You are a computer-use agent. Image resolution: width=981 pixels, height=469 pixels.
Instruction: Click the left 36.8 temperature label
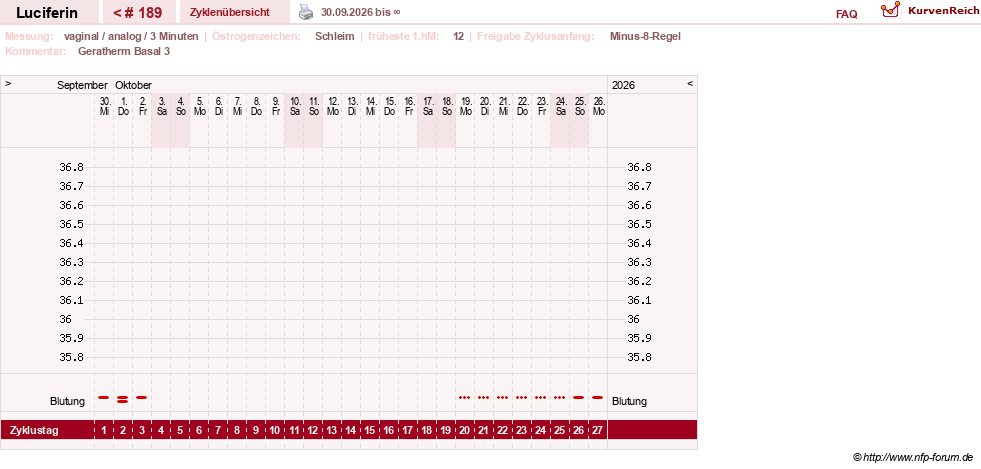71,167
